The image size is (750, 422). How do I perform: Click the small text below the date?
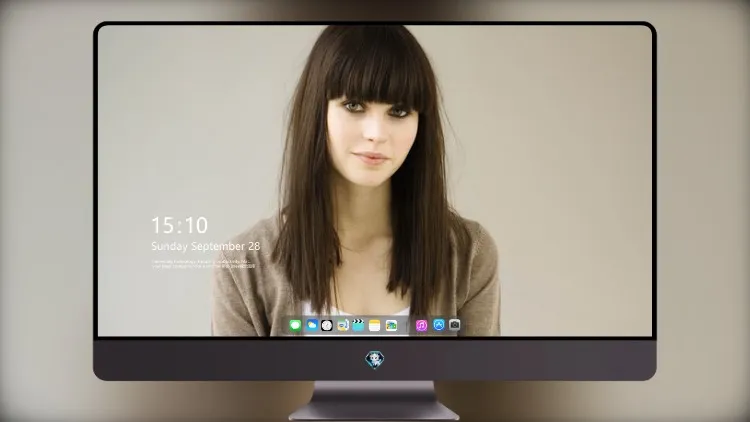[x=203, y=264]
